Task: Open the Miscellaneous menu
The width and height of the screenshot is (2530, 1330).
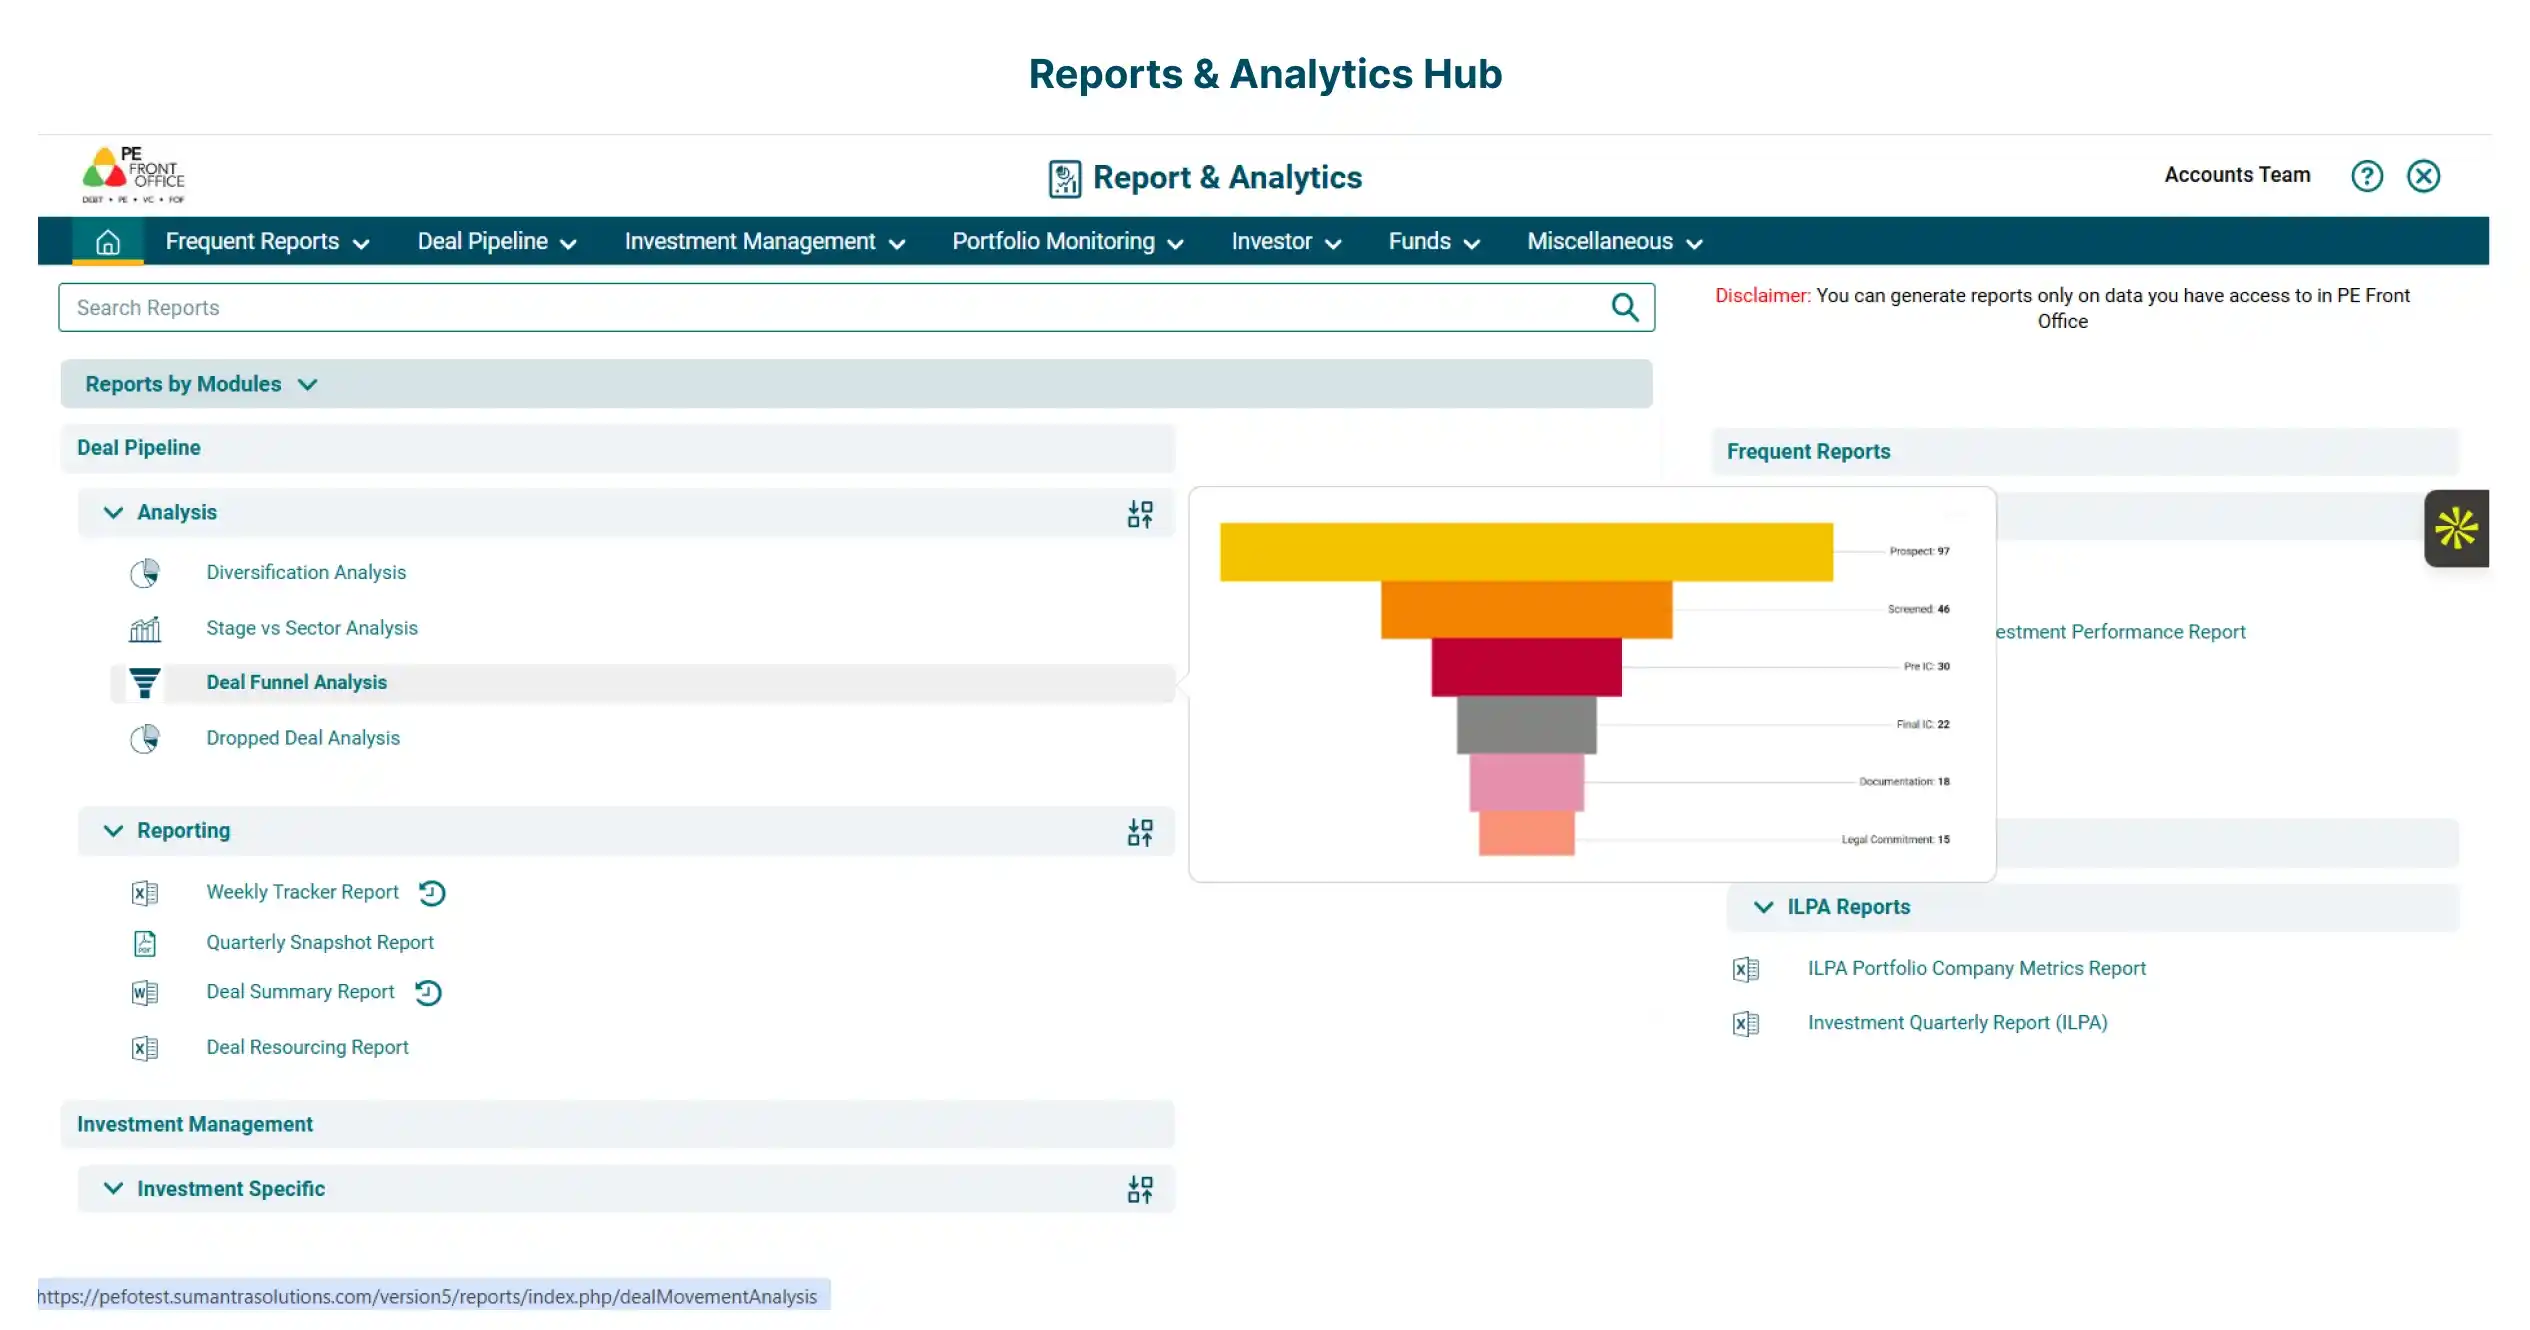Action: coord(1614,242)
